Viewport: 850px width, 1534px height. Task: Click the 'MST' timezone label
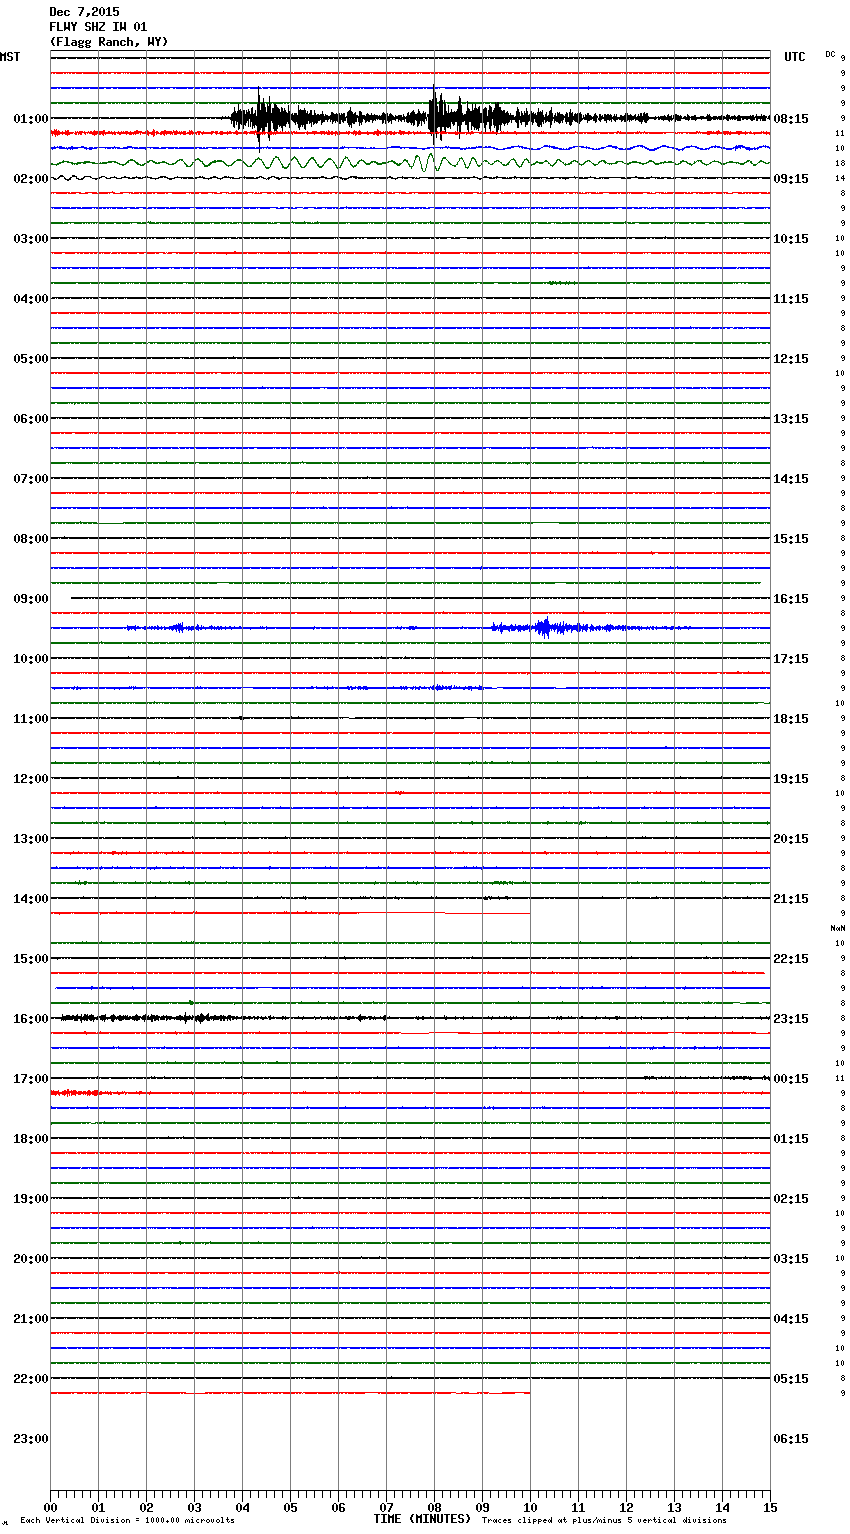coord(10,57)
